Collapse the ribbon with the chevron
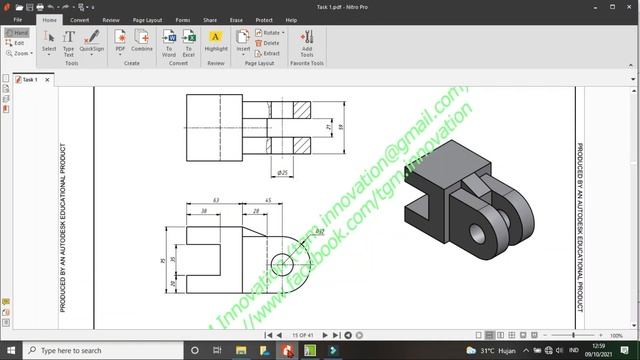Screen dimensions: 640x360 tap(631, 65)
